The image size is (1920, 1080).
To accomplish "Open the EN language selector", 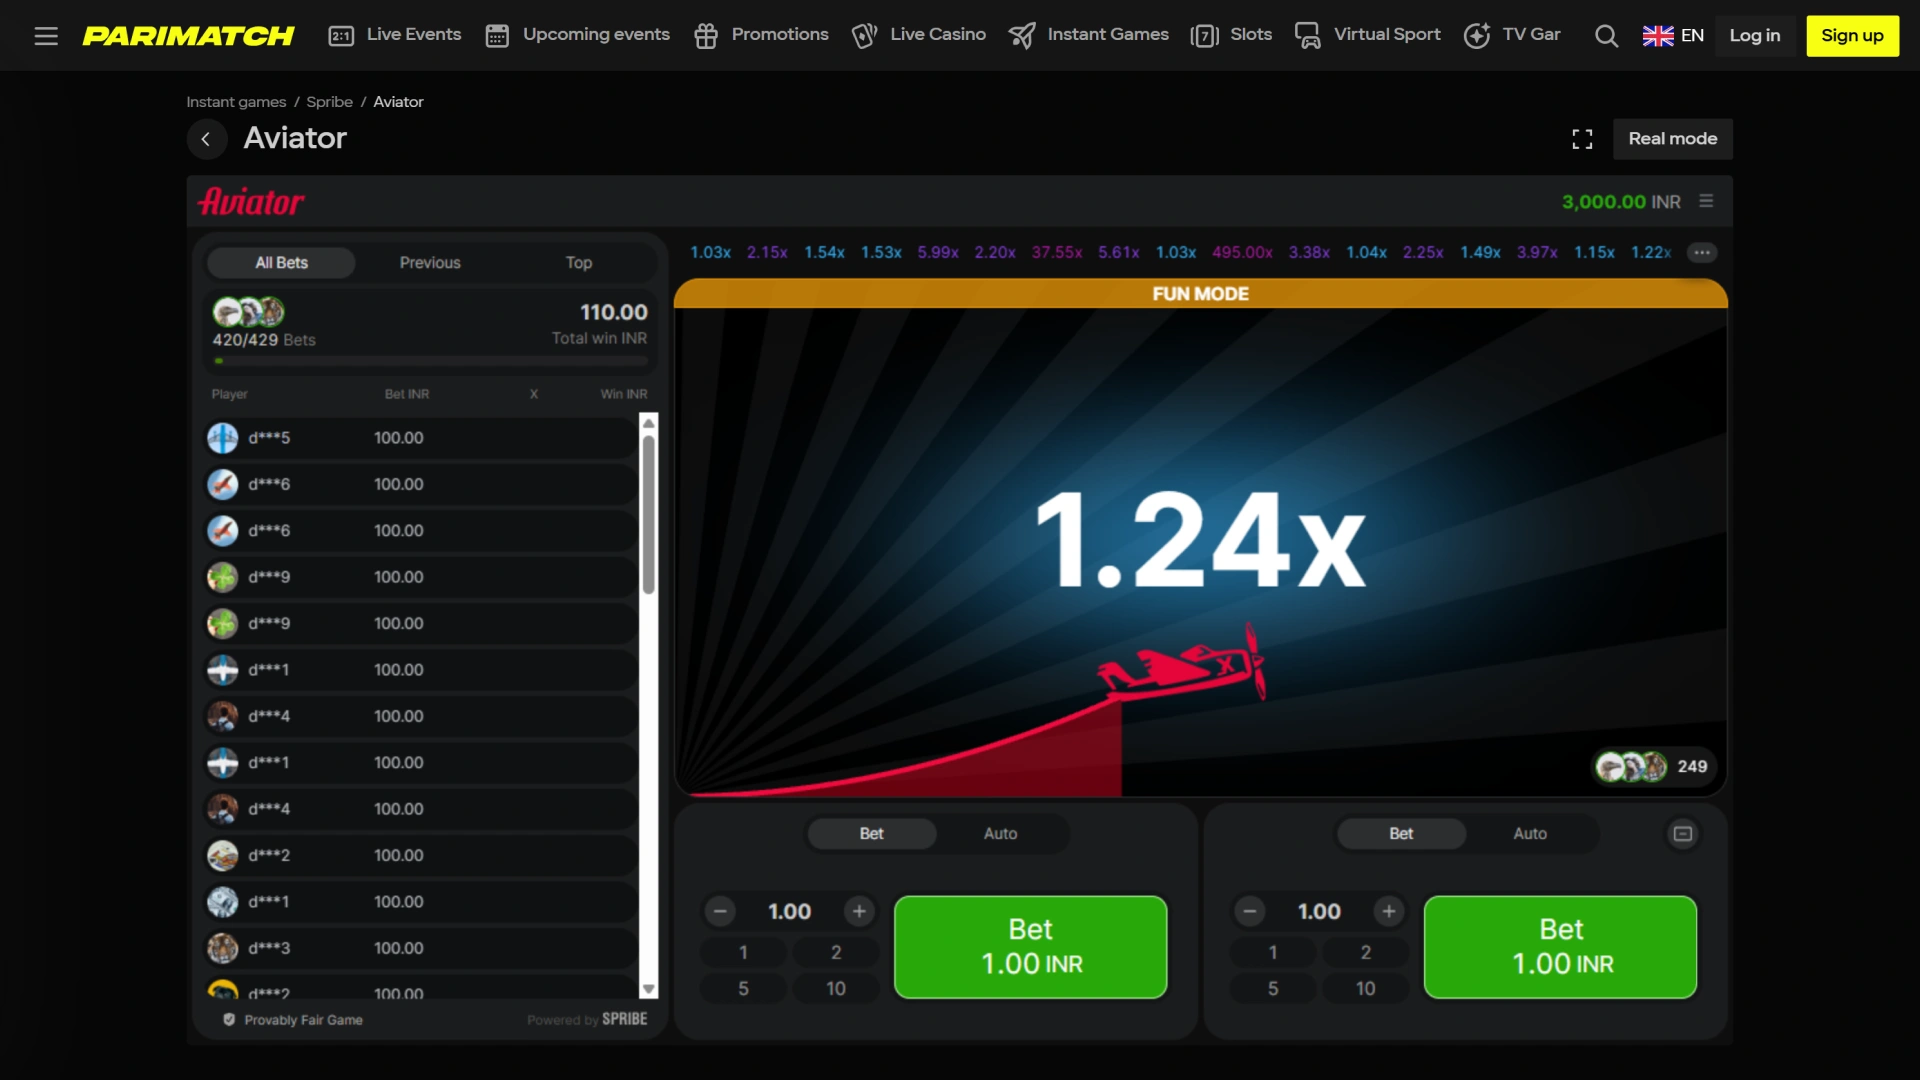I will (1673, 36).
